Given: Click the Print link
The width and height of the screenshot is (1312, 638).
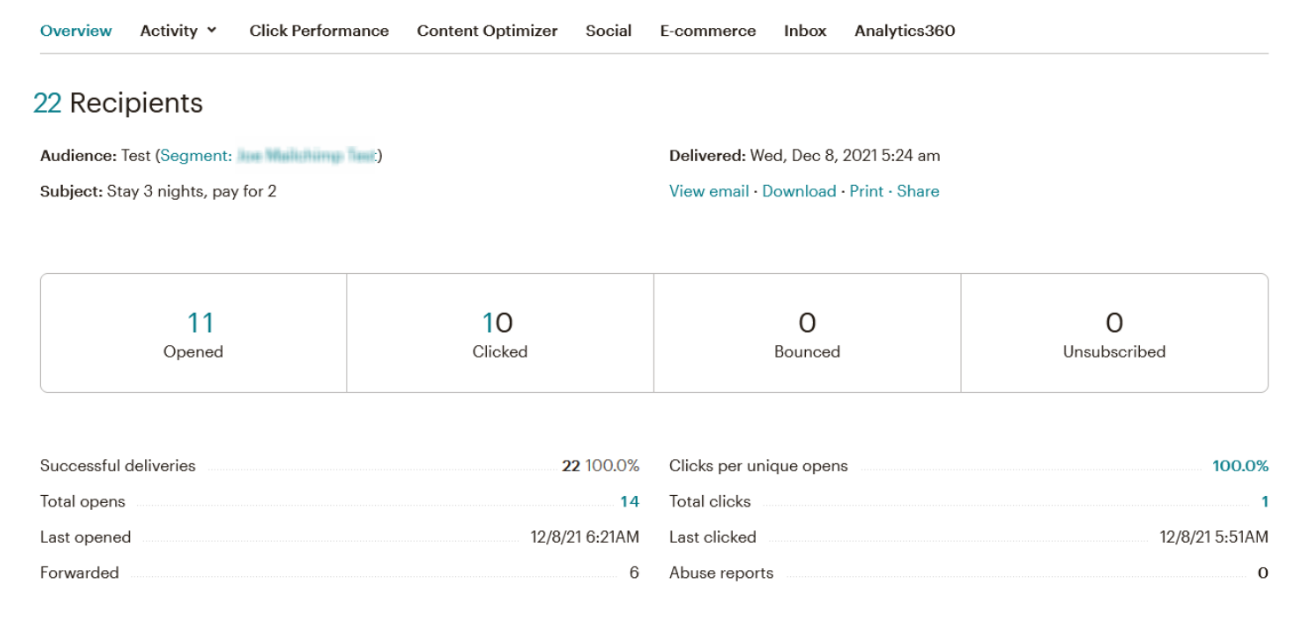Looking at the screenshot, I should pos(866,191).
